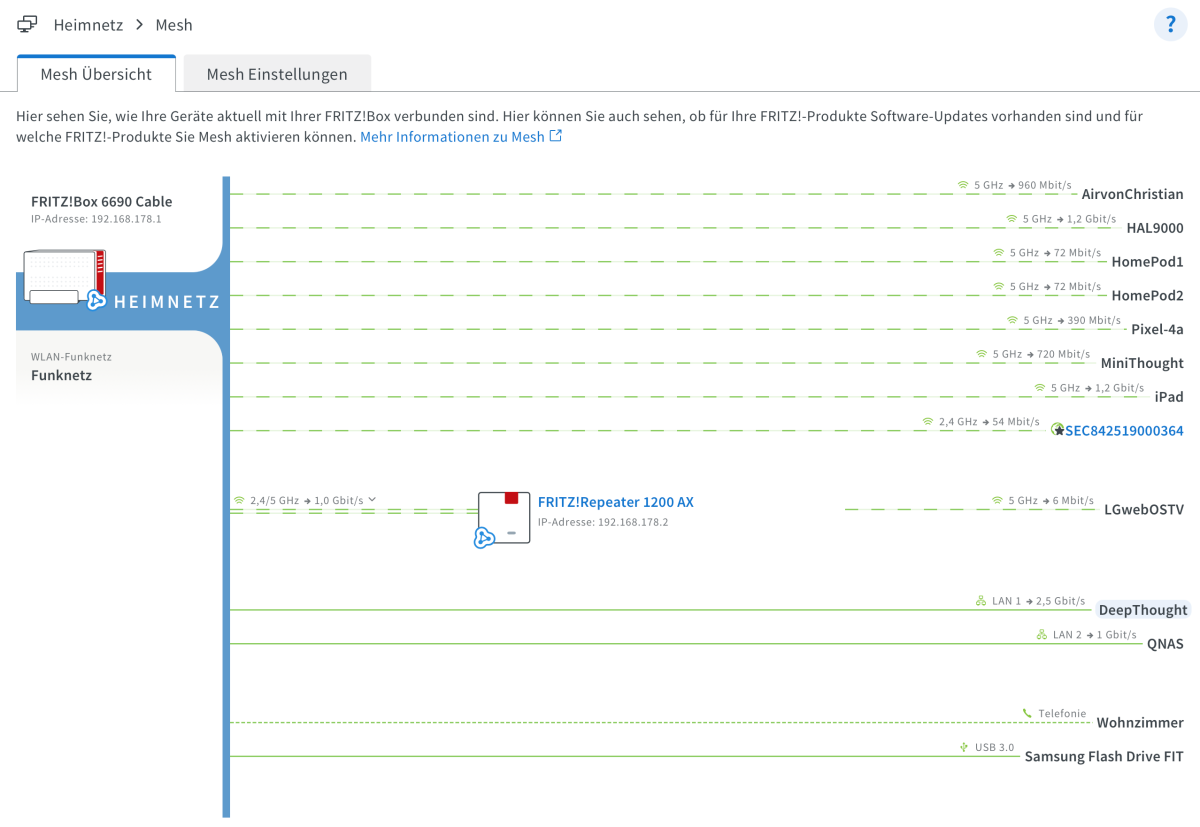1200x827 pixels.
Task: Open the Mesh Einstellungen tab
Action: coord(277,74)
